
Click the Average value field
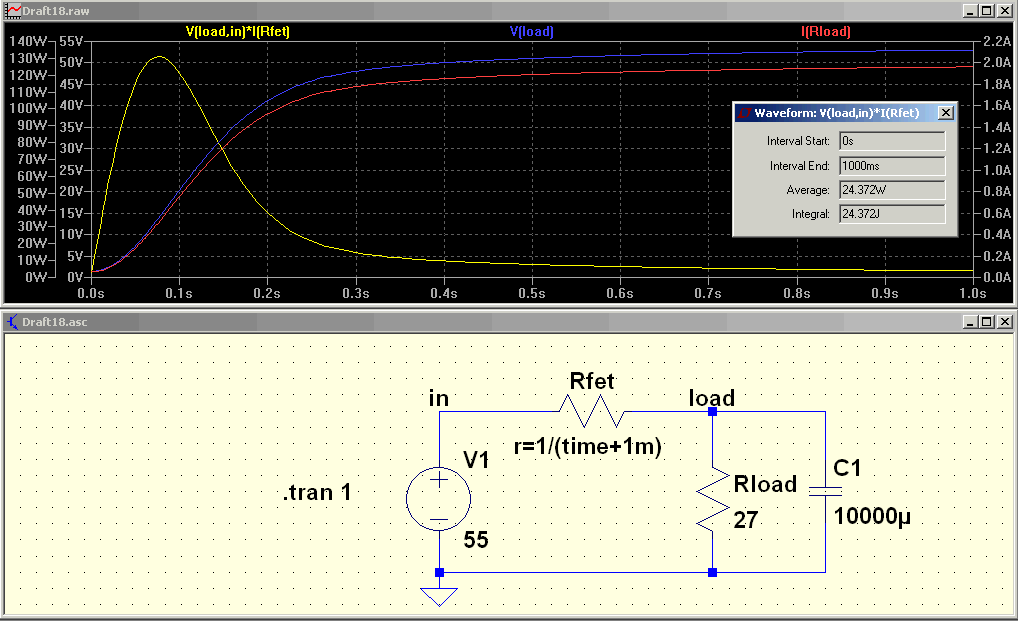tap(892, 190)
